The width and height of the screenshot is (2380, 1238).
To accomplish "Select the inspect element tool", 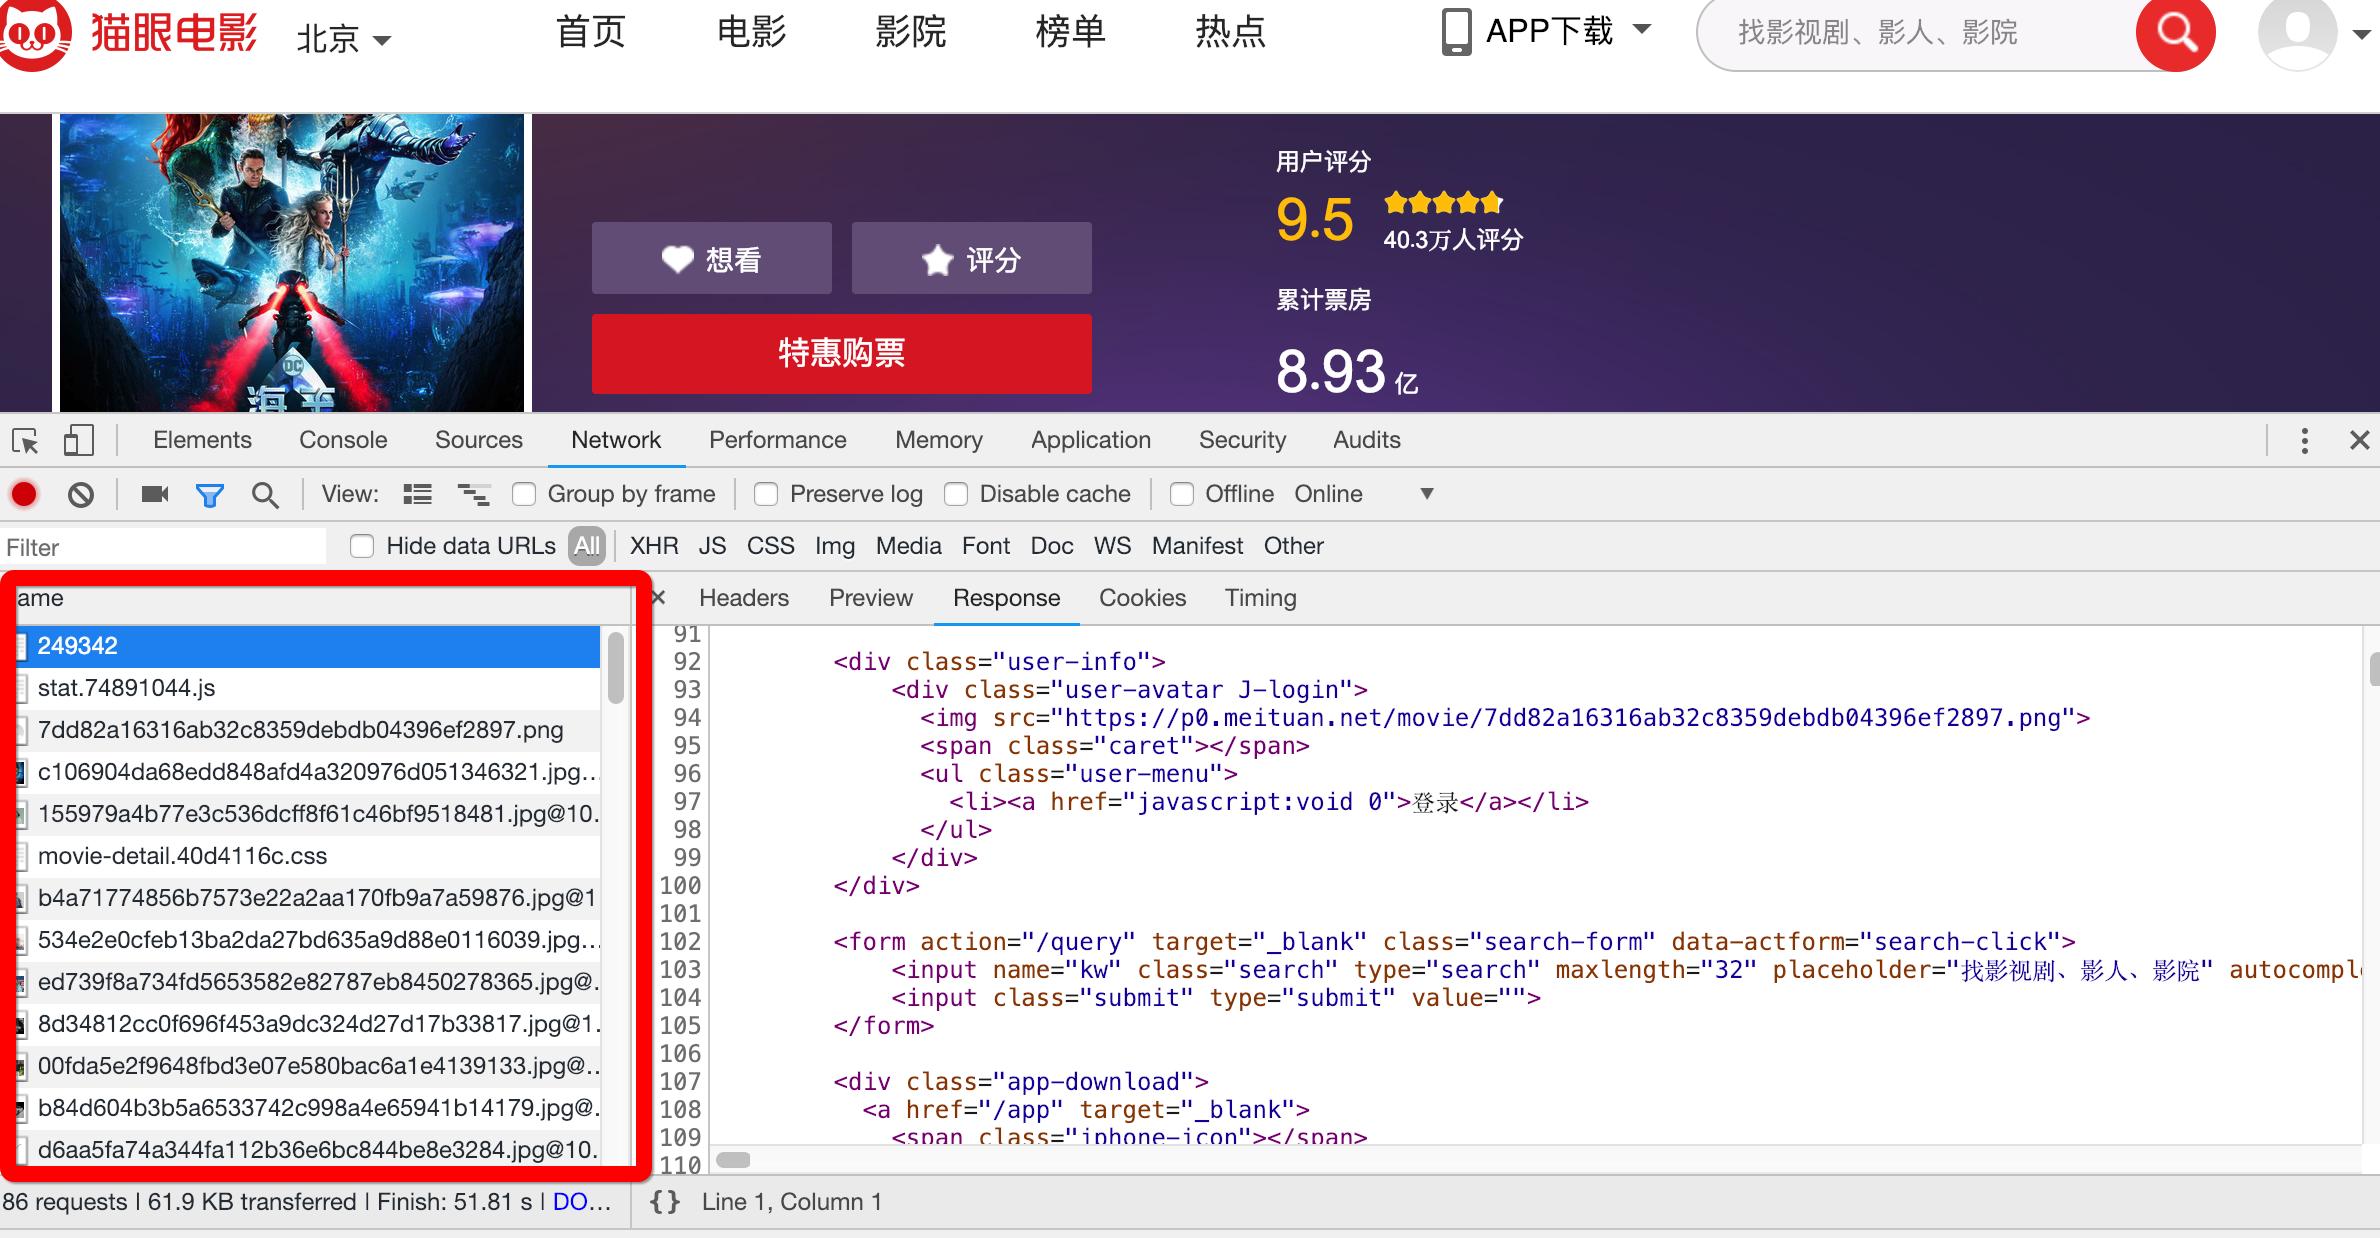I will [24, 440].
